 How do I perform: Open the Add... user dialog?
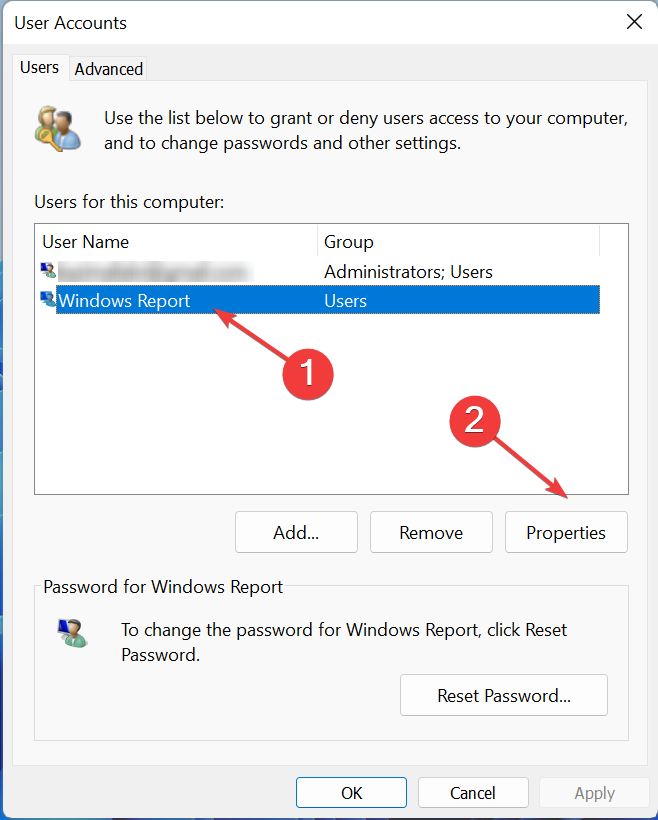[296, 532]
